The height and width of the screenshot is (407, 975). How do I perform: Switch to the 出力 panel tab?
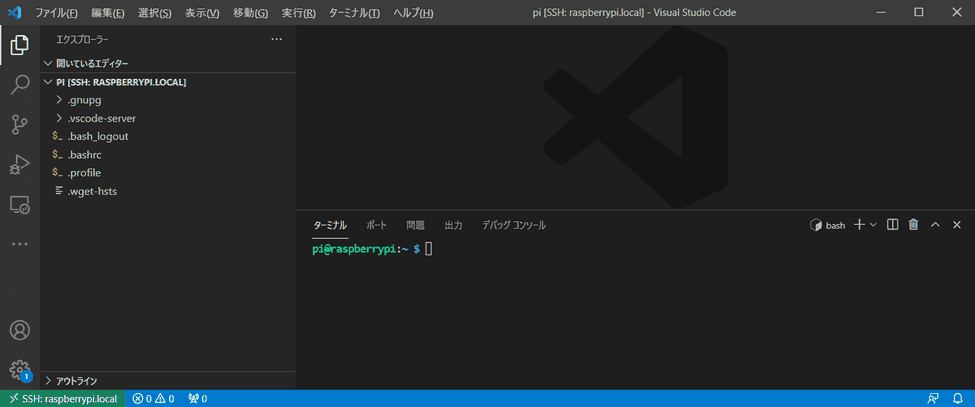pos(453,225)
